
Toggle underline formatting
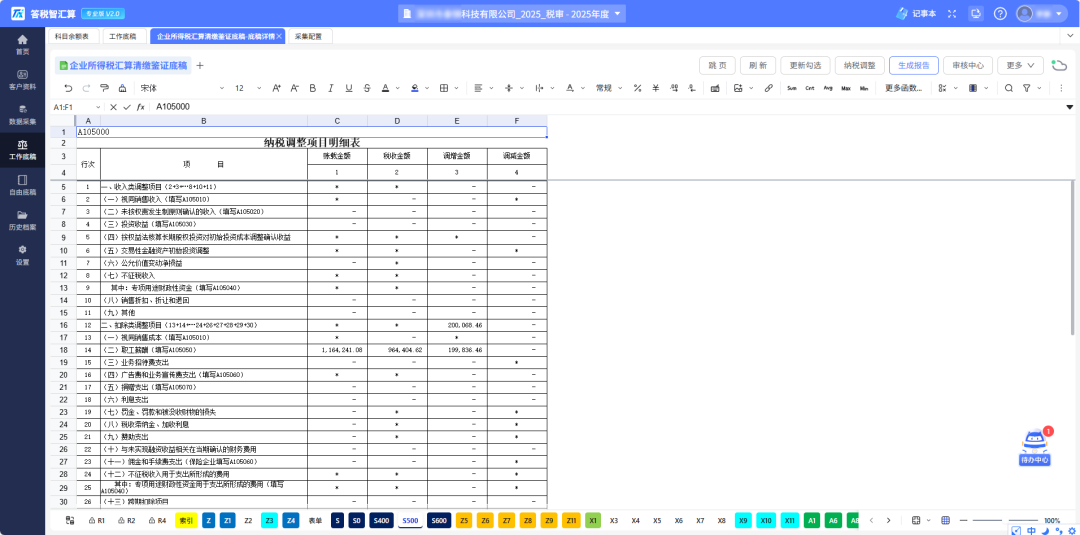pos(349,88)
